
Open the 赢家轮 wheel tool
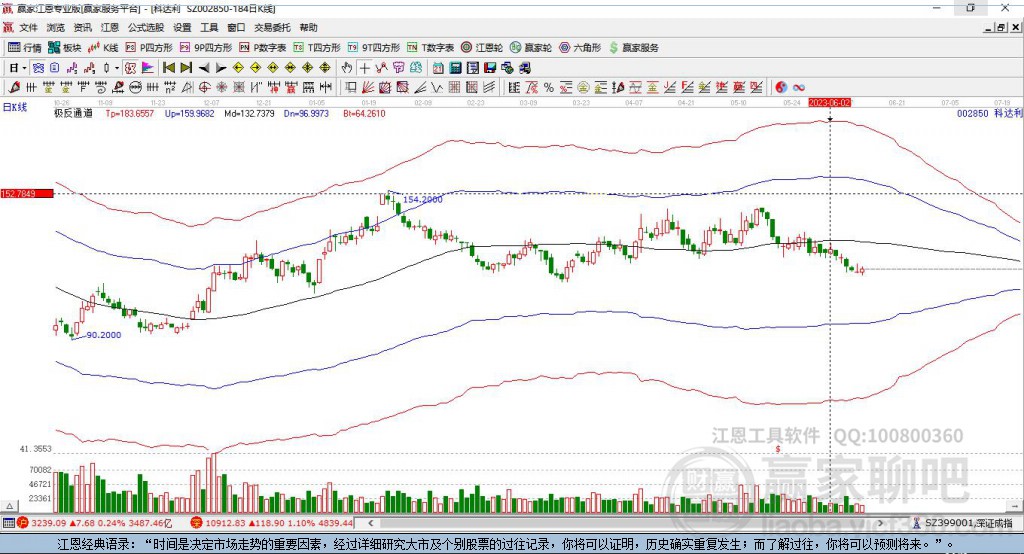coord(531,48)
